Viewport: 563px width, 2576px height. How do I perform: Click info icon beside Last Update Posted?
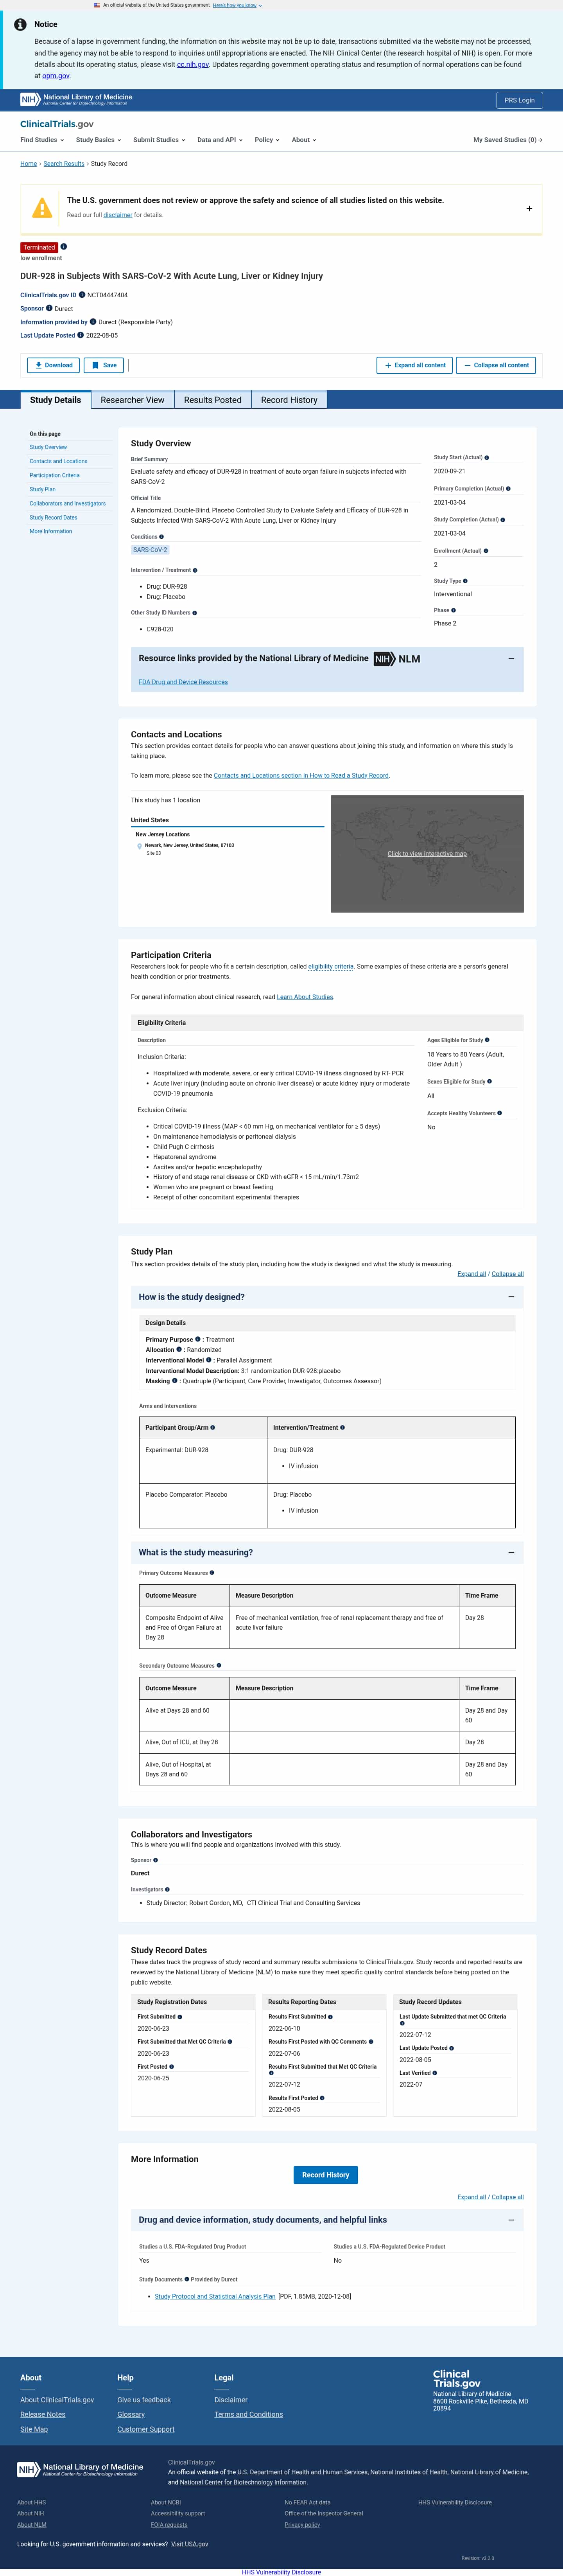pyautogui.click(x=81, y=335)
